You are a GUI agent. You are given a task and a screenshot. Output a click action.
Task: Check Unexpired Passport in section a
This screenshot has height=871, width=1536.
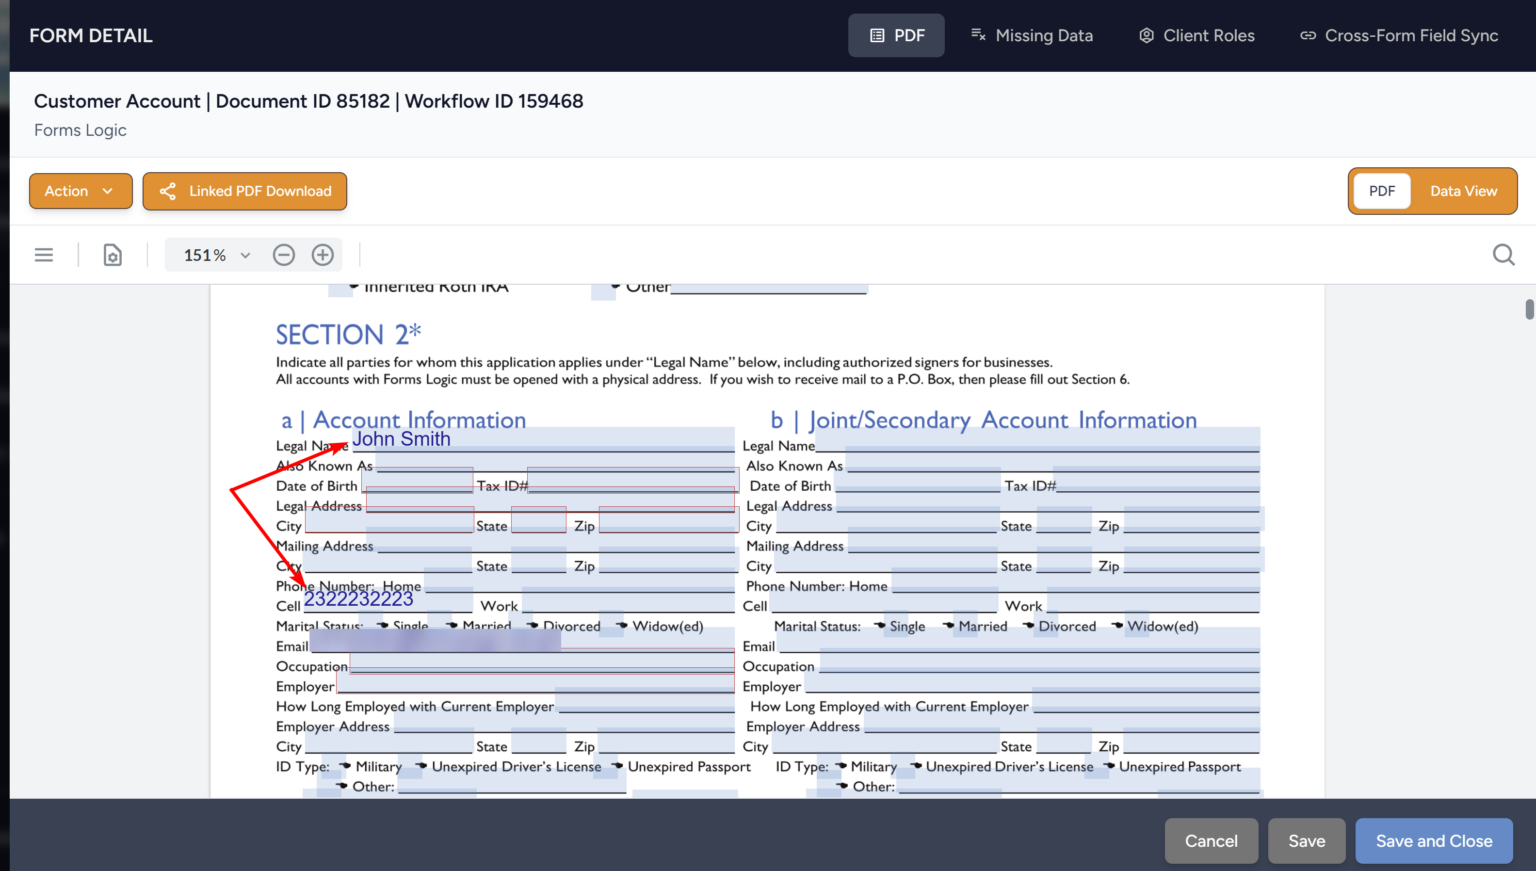click(x=617, y=766)
